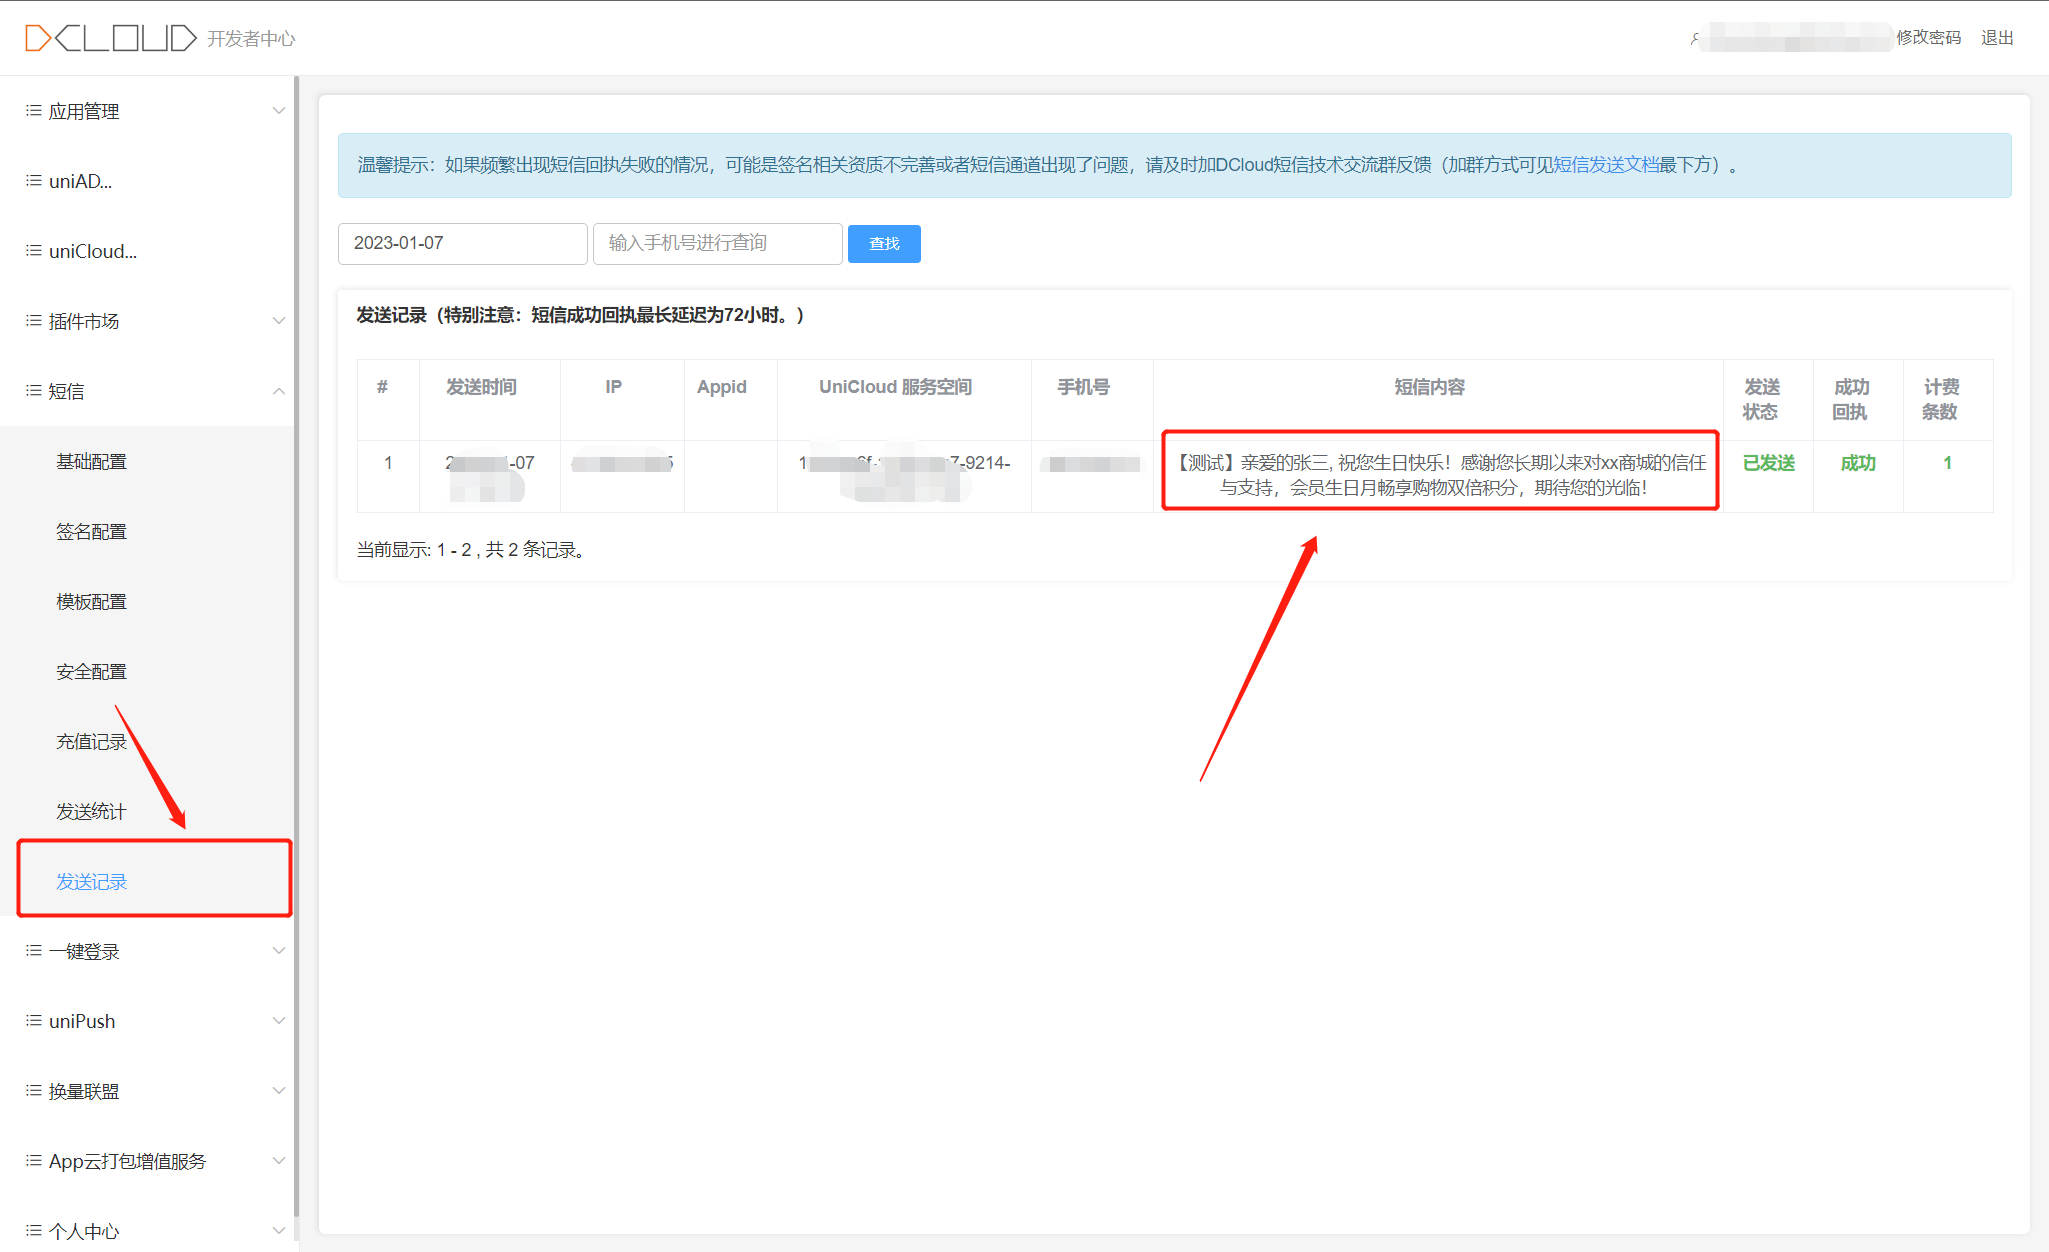The width and height of the screenshot is (2049, 1252).
Task: Click the DCloud logo in header
Action: click(x=110, y=38)
